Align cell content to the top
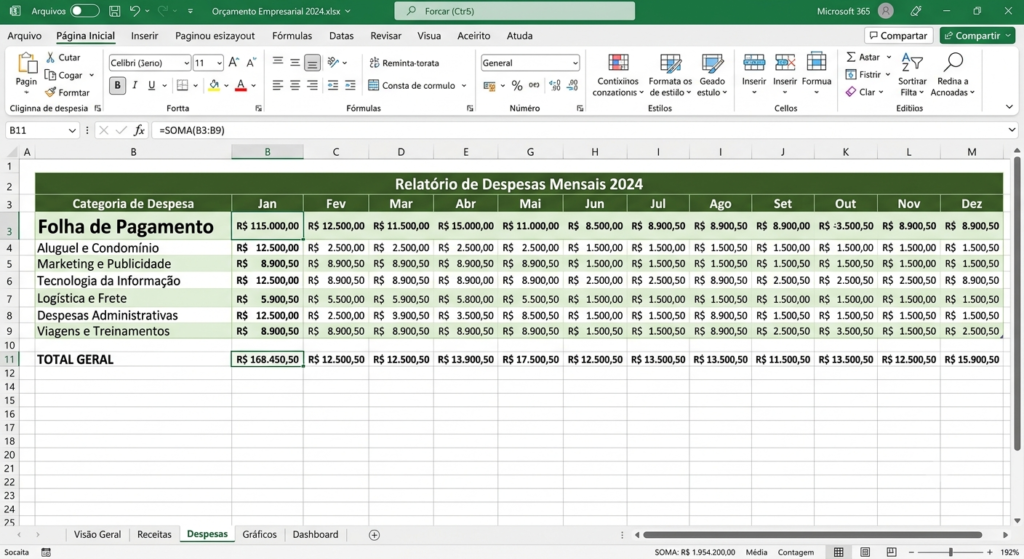Screen dimensions: 1024x559 click(278, 62)
